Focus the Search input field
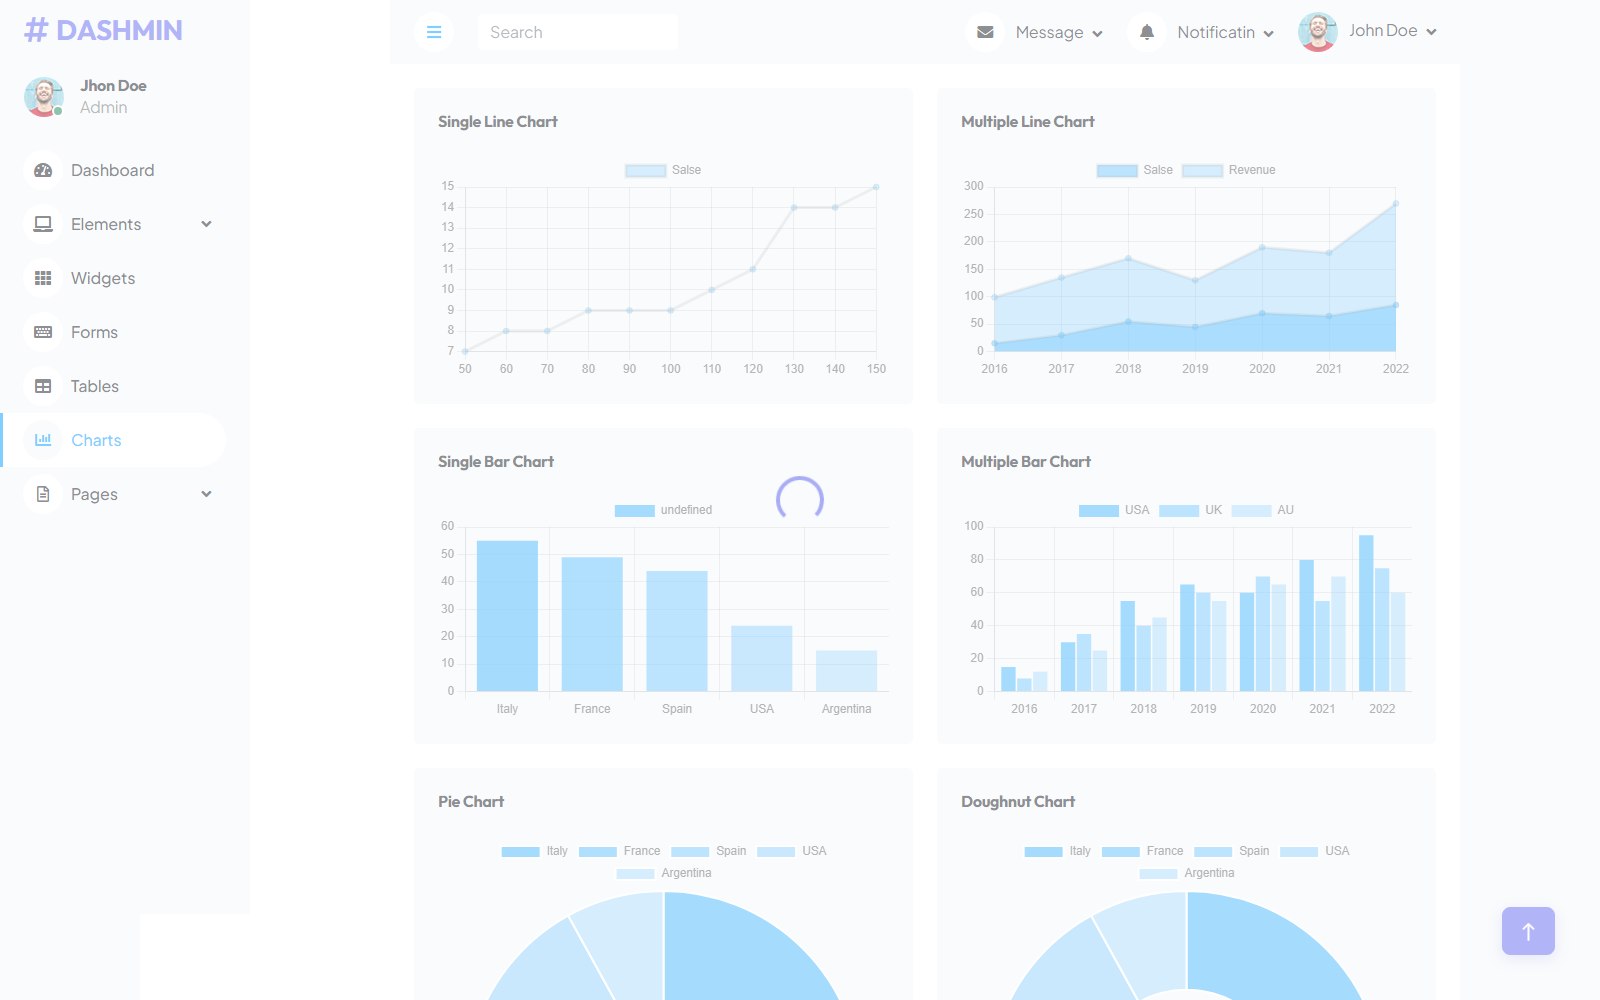The width and height of the screenshot is (1600, 1000). (x=577, y=32)
